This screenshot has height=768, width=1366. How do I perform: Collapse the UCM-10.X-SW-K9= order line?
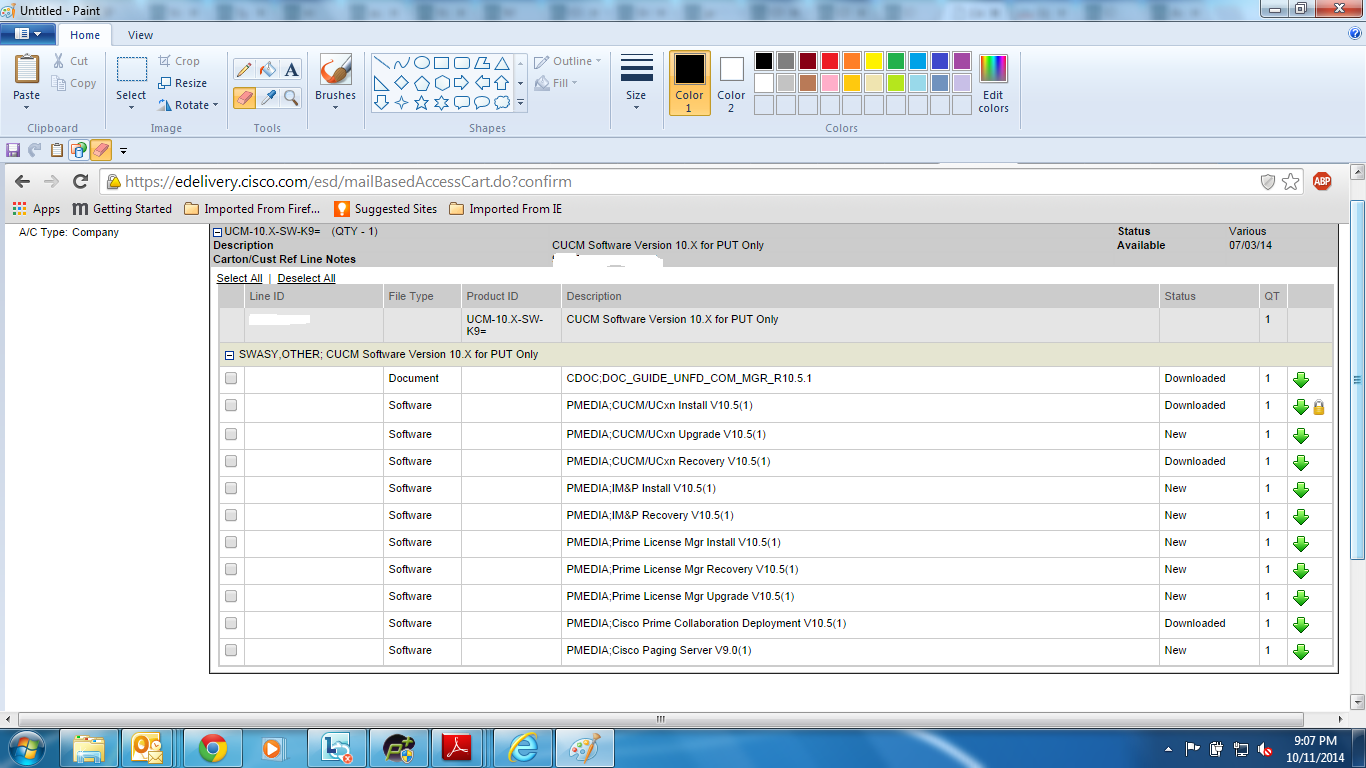[x=218, y=232]
